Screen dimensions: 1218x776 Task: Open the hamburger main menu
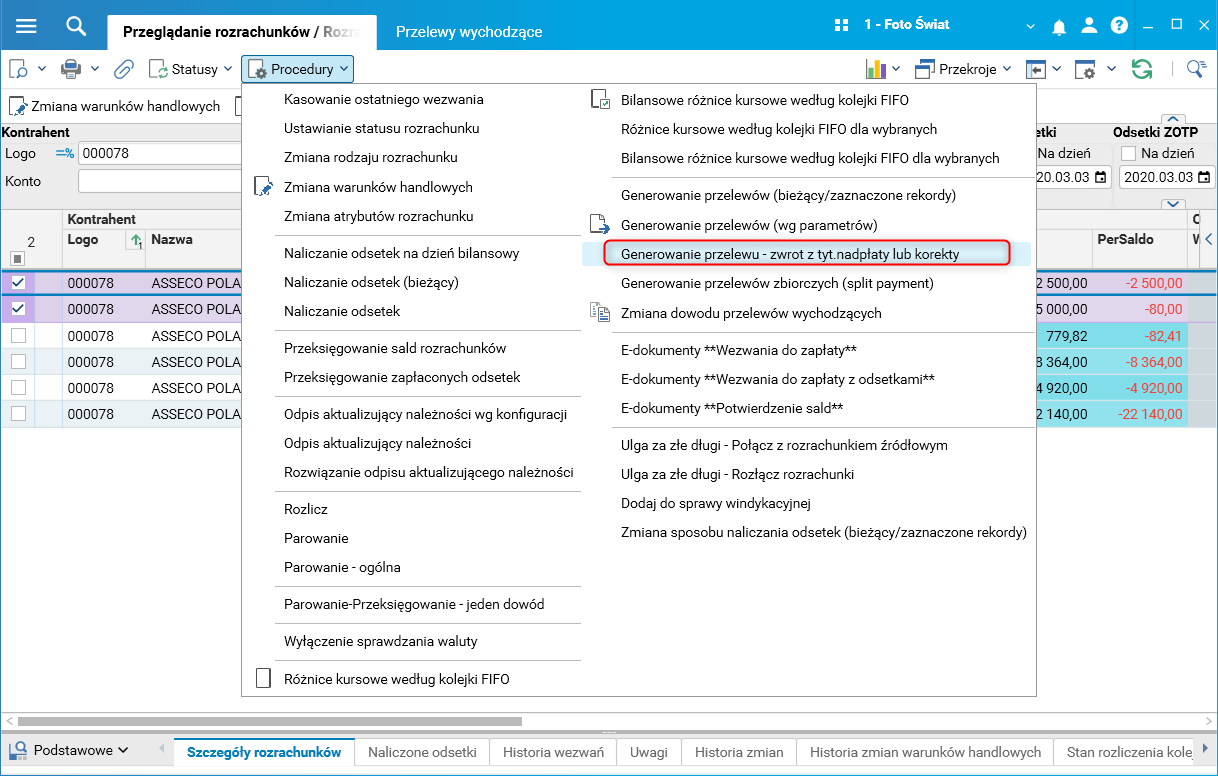[26, 25]
